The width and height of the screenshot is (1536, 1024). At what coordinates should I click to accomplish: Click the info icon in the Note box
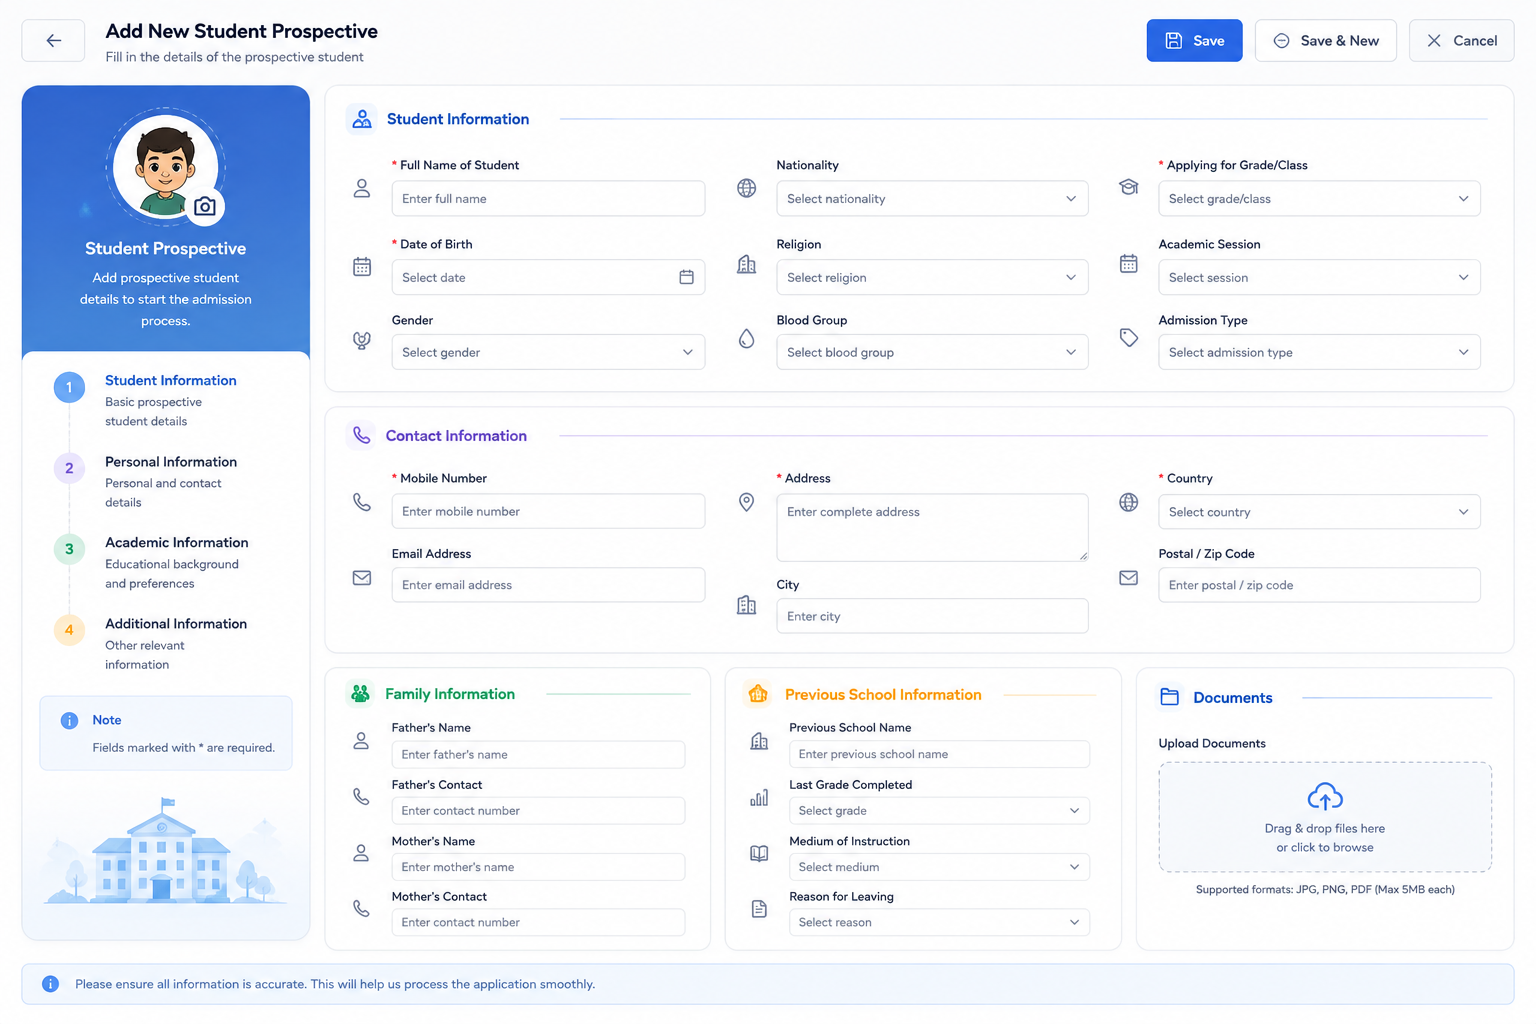(69, 721)
